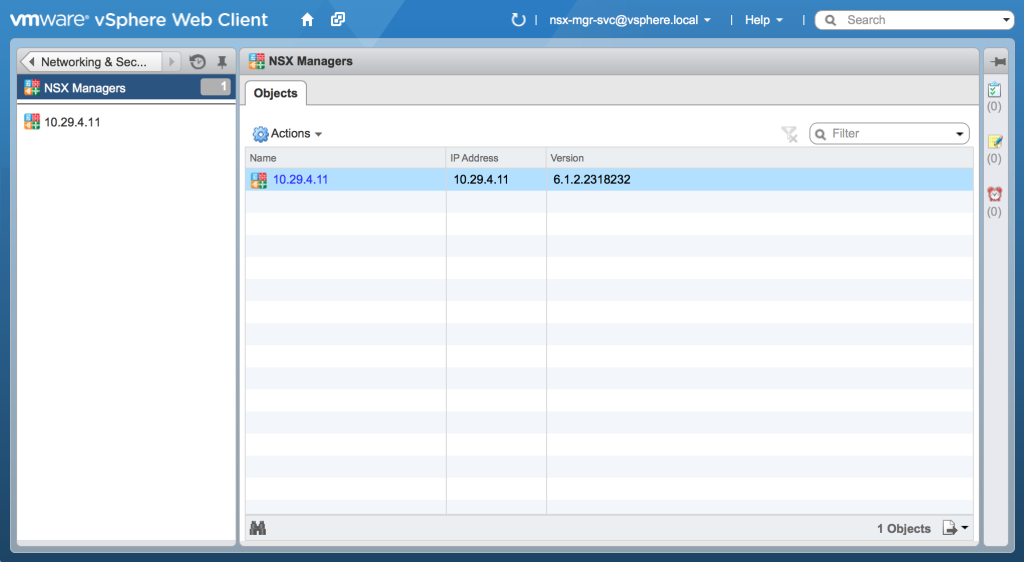Open the Recent Tasks clipboard icon
1024x562 pixels.
pos(994,89)
